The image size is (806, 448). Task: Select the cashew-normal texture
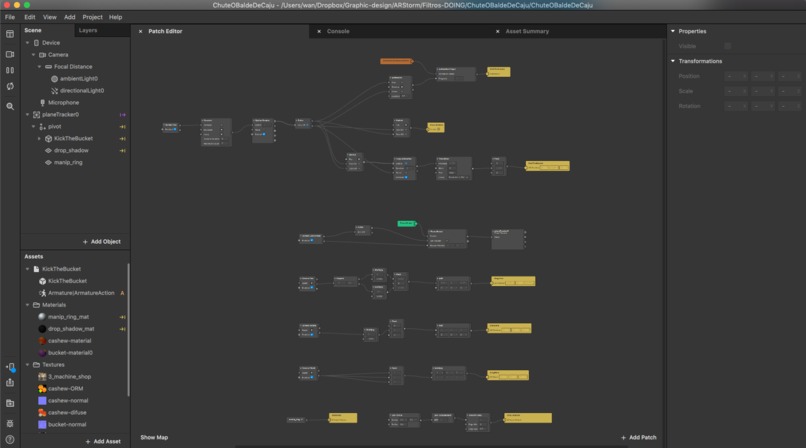click(68, 401)
